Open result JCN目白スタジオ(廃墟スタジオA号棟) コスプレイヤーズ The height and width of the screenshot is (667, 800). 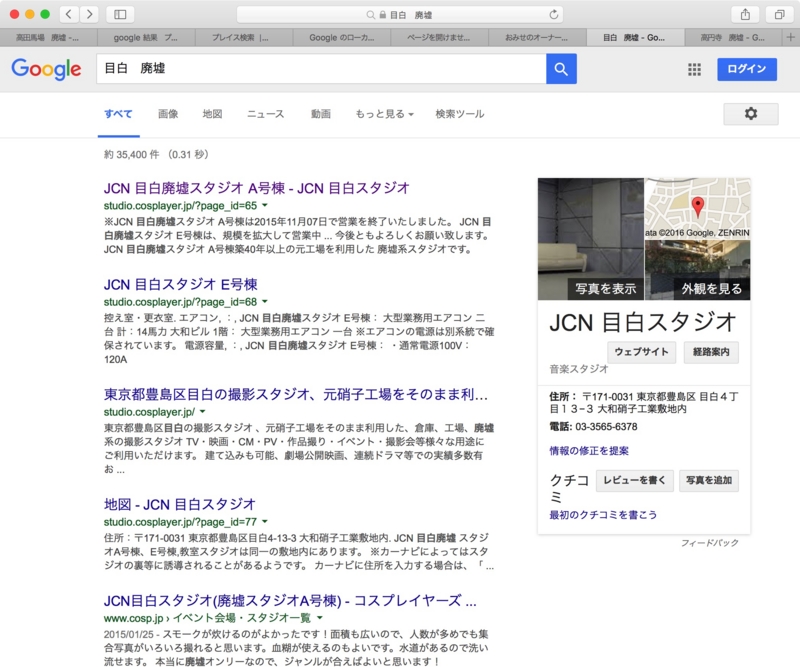[x=290, y=601]
